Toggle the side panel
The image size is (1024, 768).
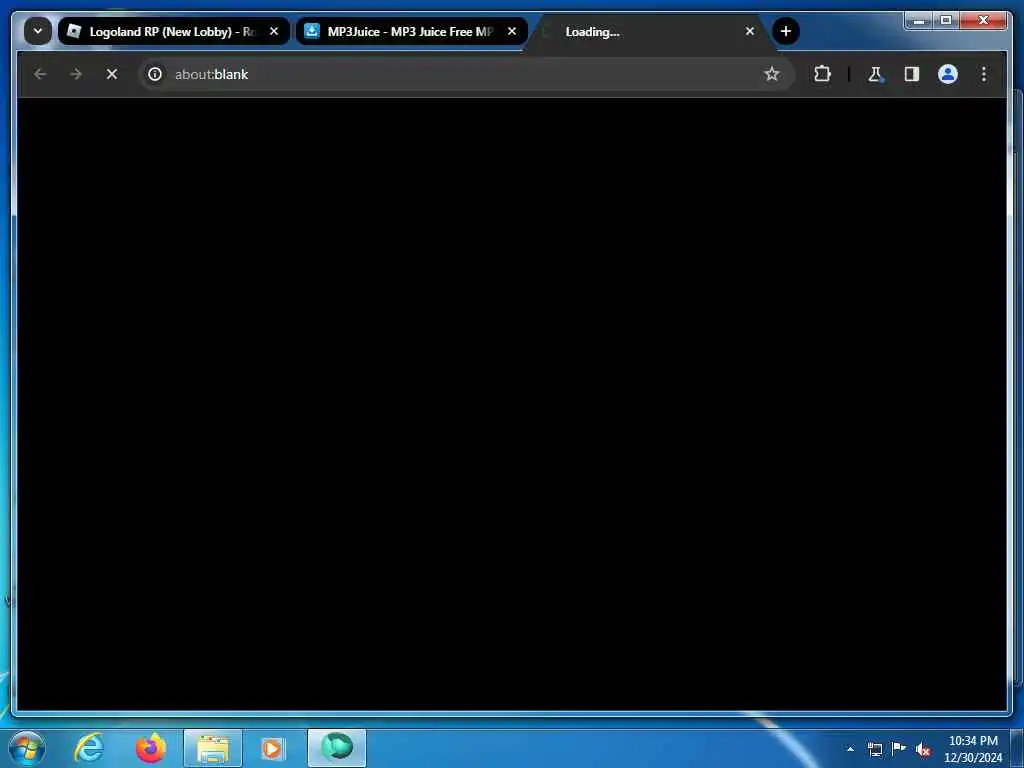point(912,74)
